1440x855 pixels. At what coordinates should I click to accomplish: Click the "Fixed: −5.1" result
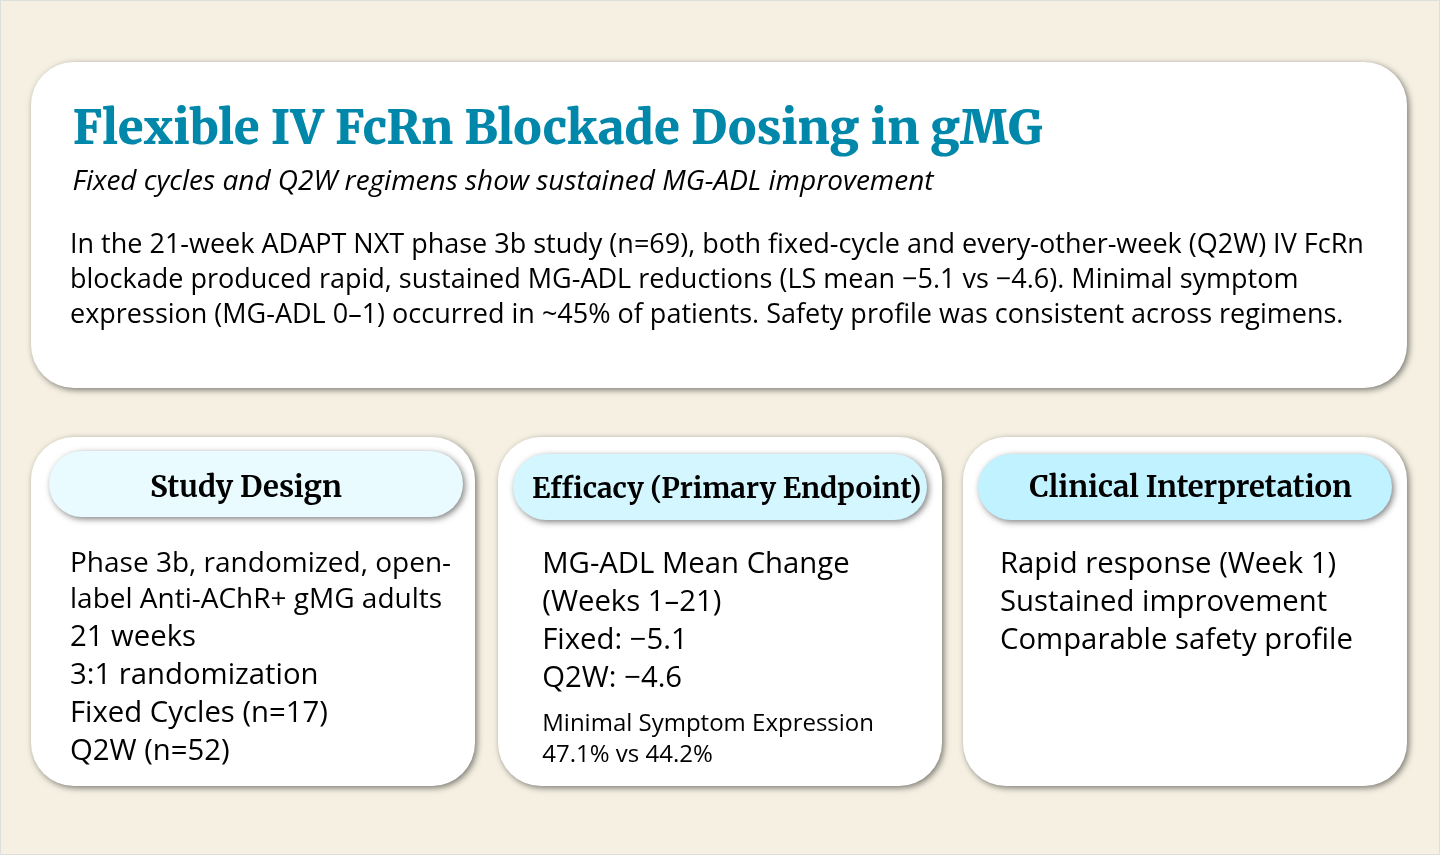[x=614, y=639]
